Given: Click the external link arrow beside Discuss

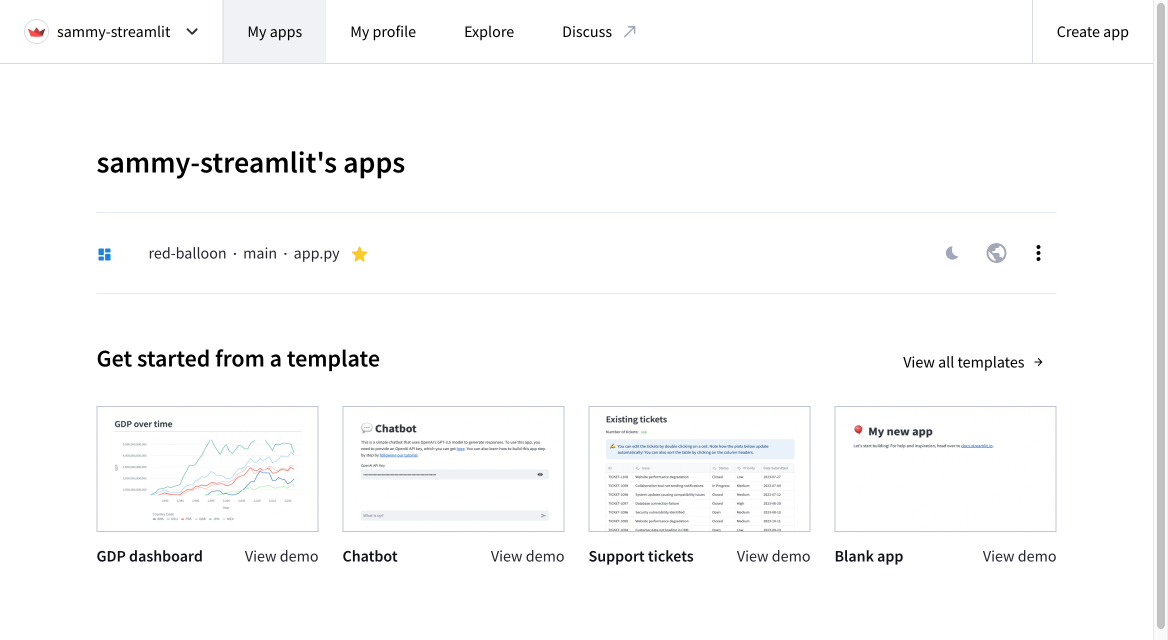Looking at the screenshot, I should pyautogui.click(x=630, y=32).
